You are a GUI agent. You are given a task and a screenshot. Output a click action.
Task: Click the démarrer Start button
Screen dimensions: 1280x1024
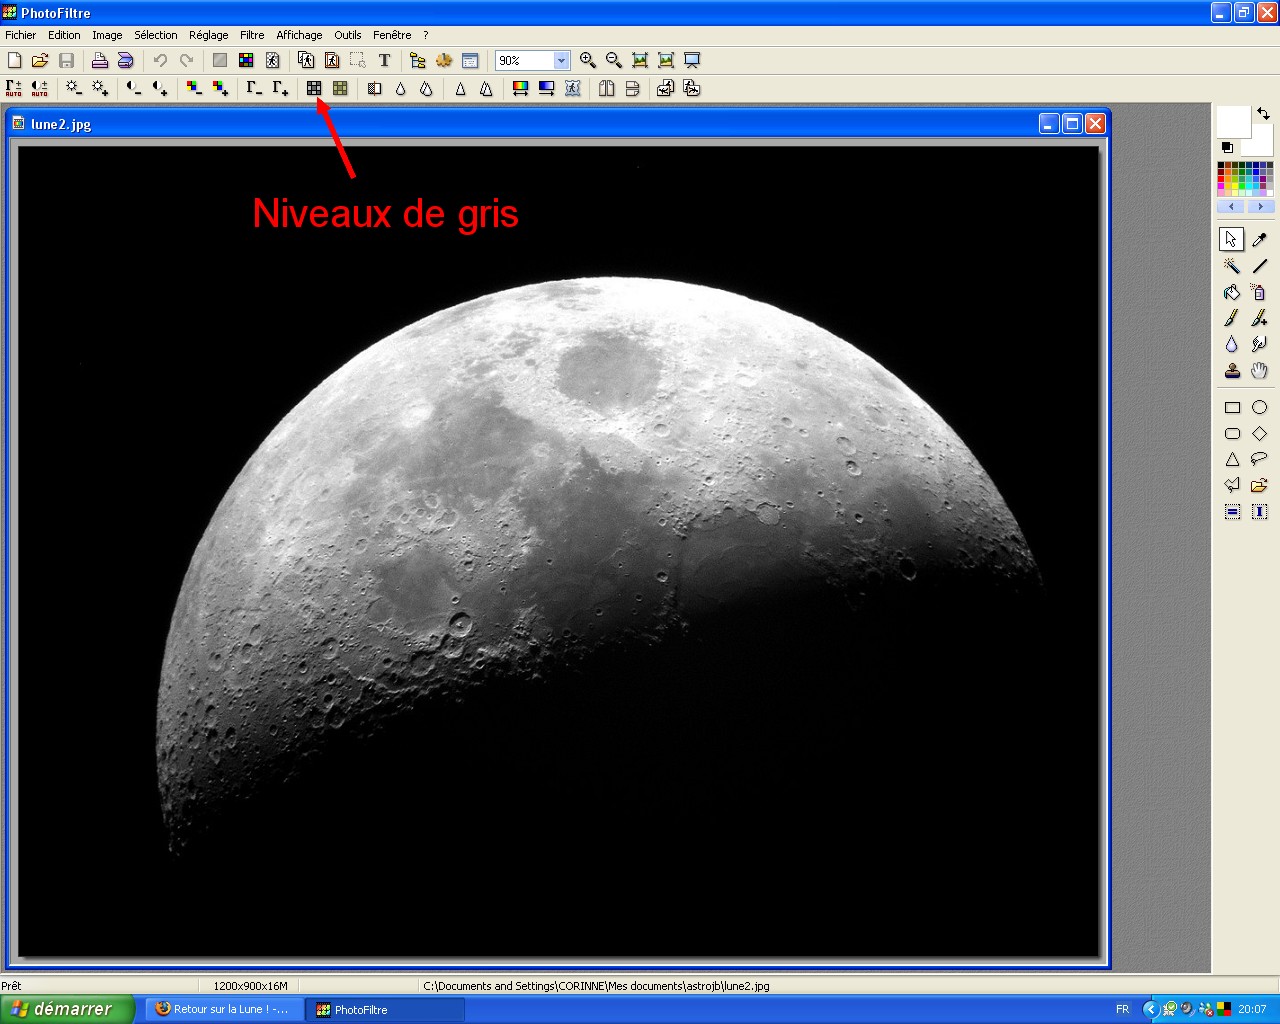click(x=66, y=1009)
